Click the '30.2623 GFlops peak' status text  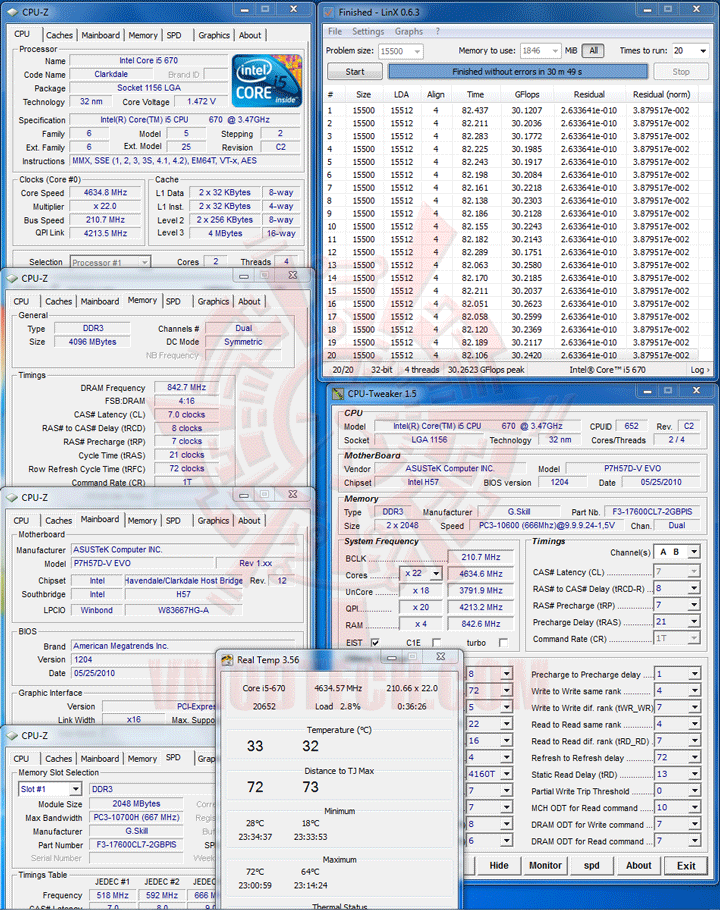coord(486,370)
